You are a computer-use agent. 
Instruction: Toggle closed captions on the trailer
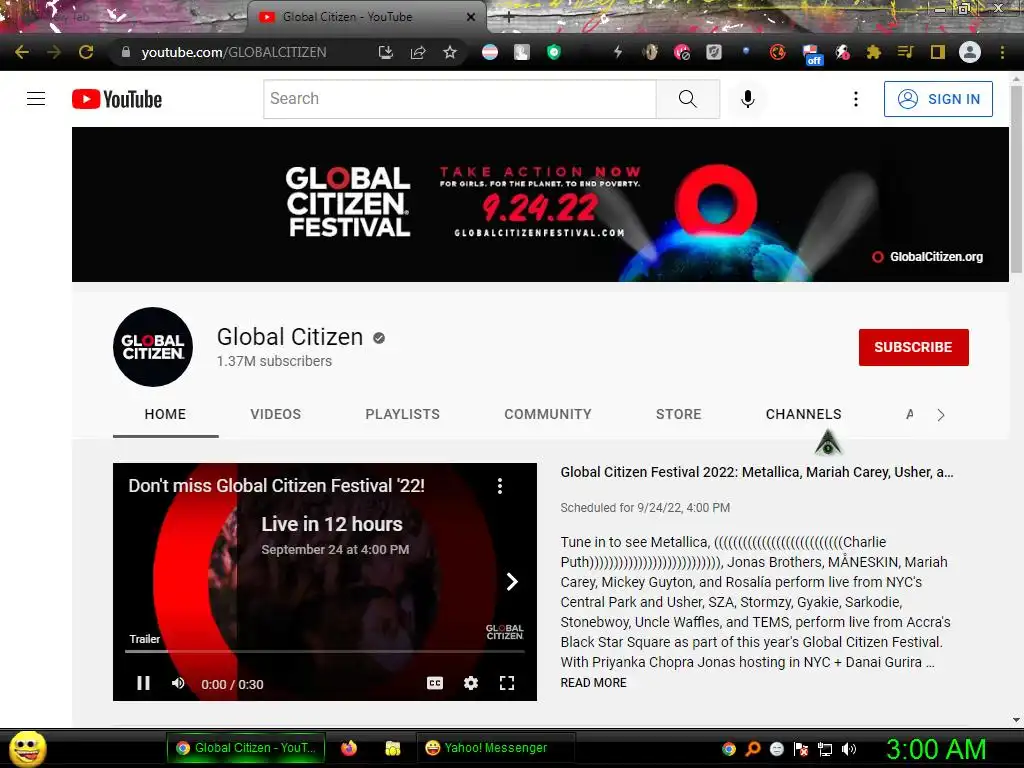(435, 683)
